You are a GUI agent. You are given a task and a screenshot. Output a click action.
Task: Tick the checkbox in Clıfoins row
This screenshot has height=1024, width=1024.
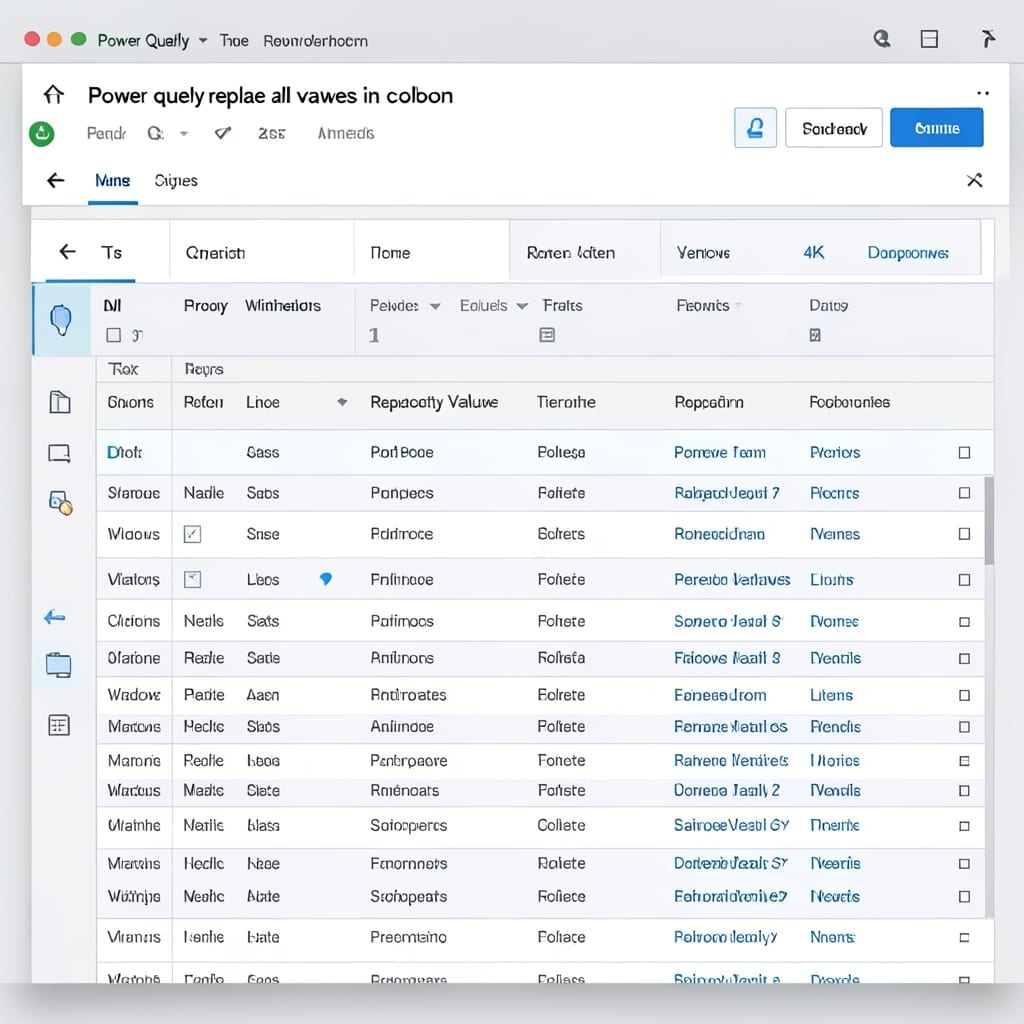(964, 622)
